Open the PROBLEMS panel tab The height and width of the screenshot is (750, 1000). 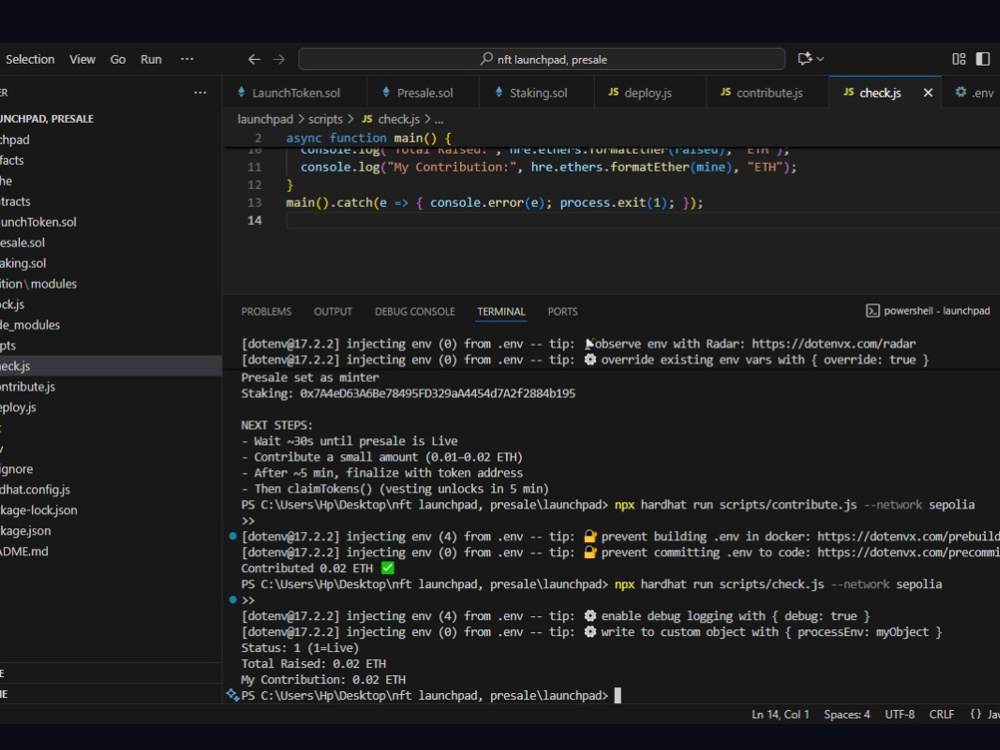266,312
